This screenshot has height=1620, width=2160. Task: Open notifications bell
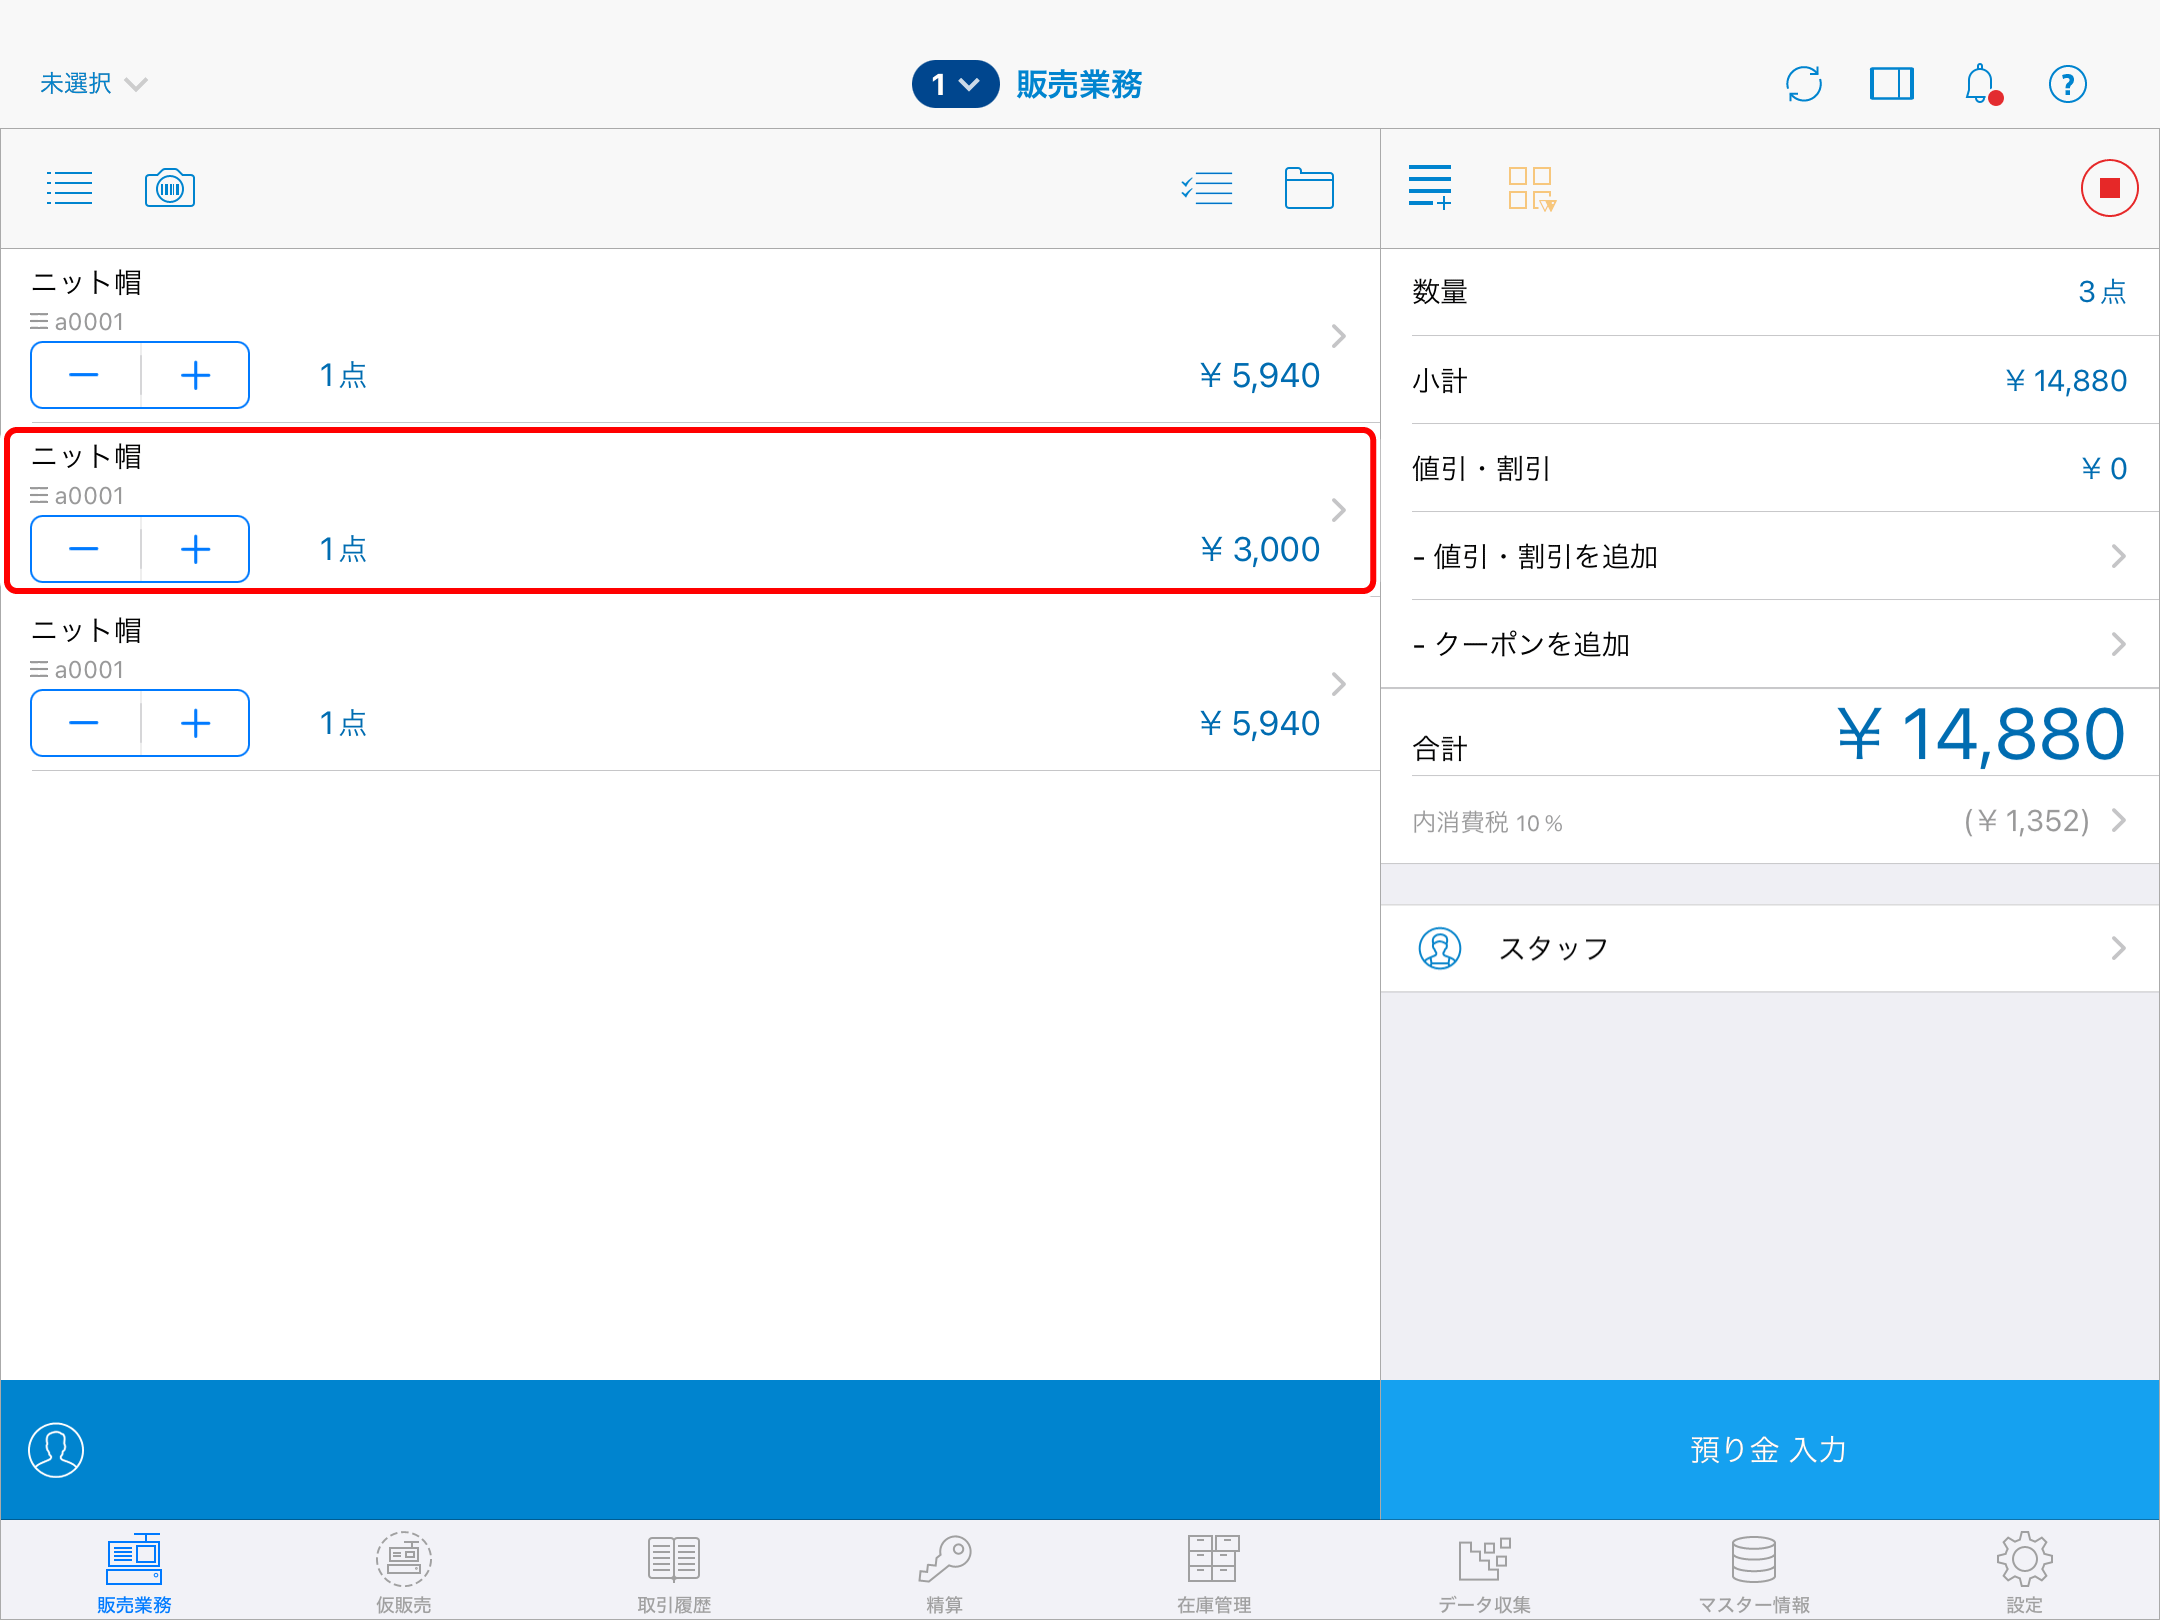1980,84
